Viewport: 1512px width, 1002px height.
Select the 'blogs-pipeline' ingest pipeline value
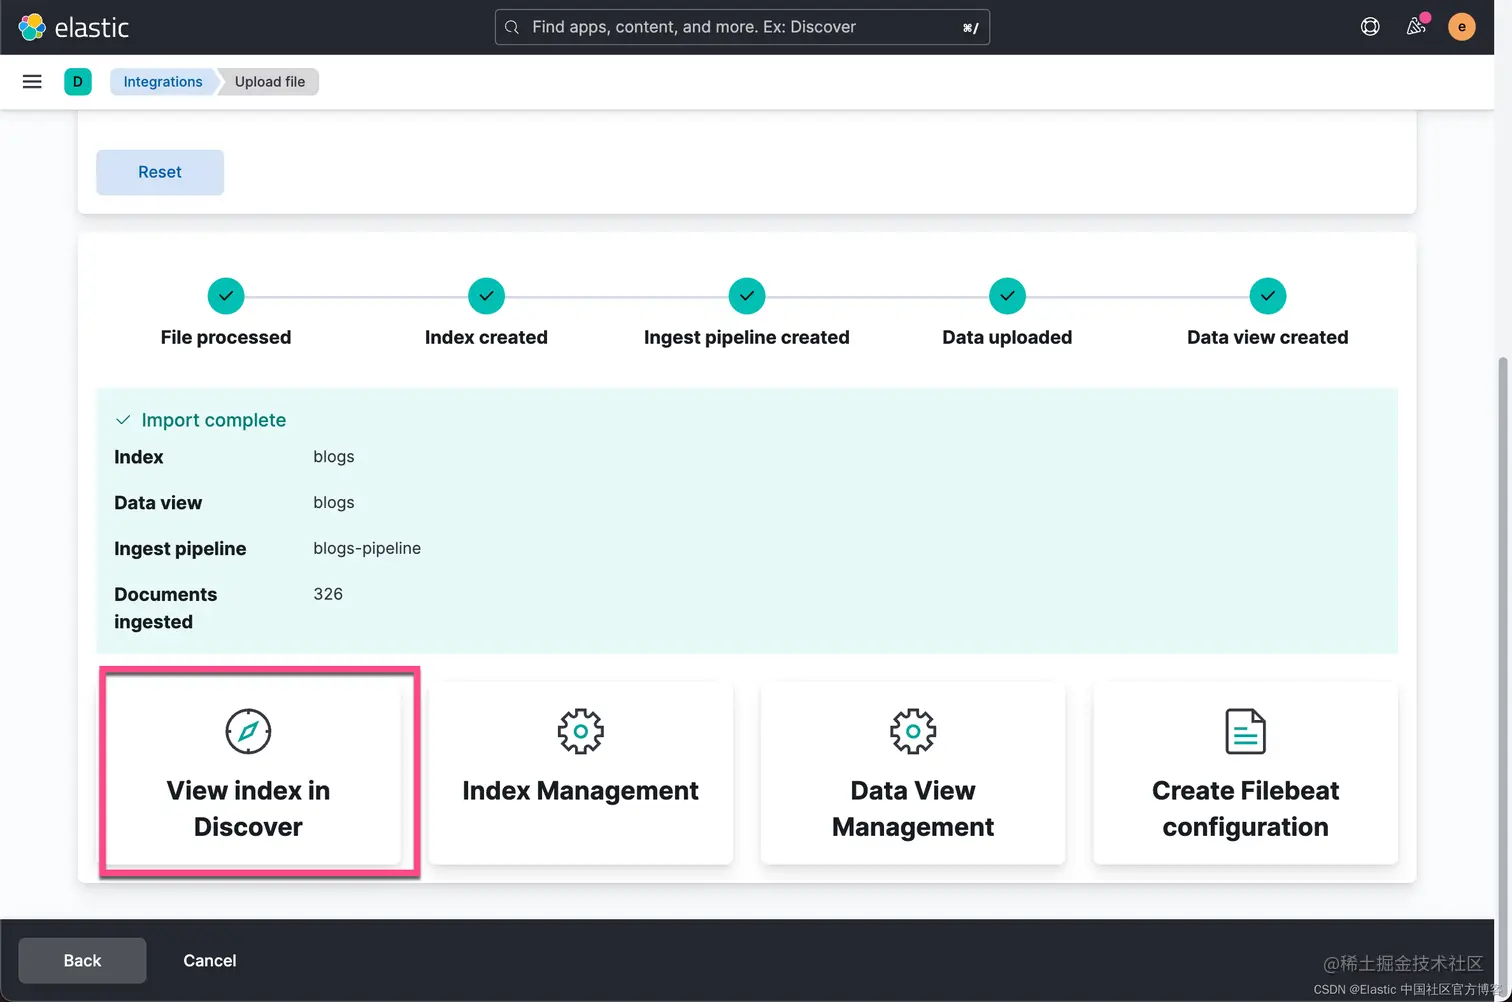coord(367,548)
